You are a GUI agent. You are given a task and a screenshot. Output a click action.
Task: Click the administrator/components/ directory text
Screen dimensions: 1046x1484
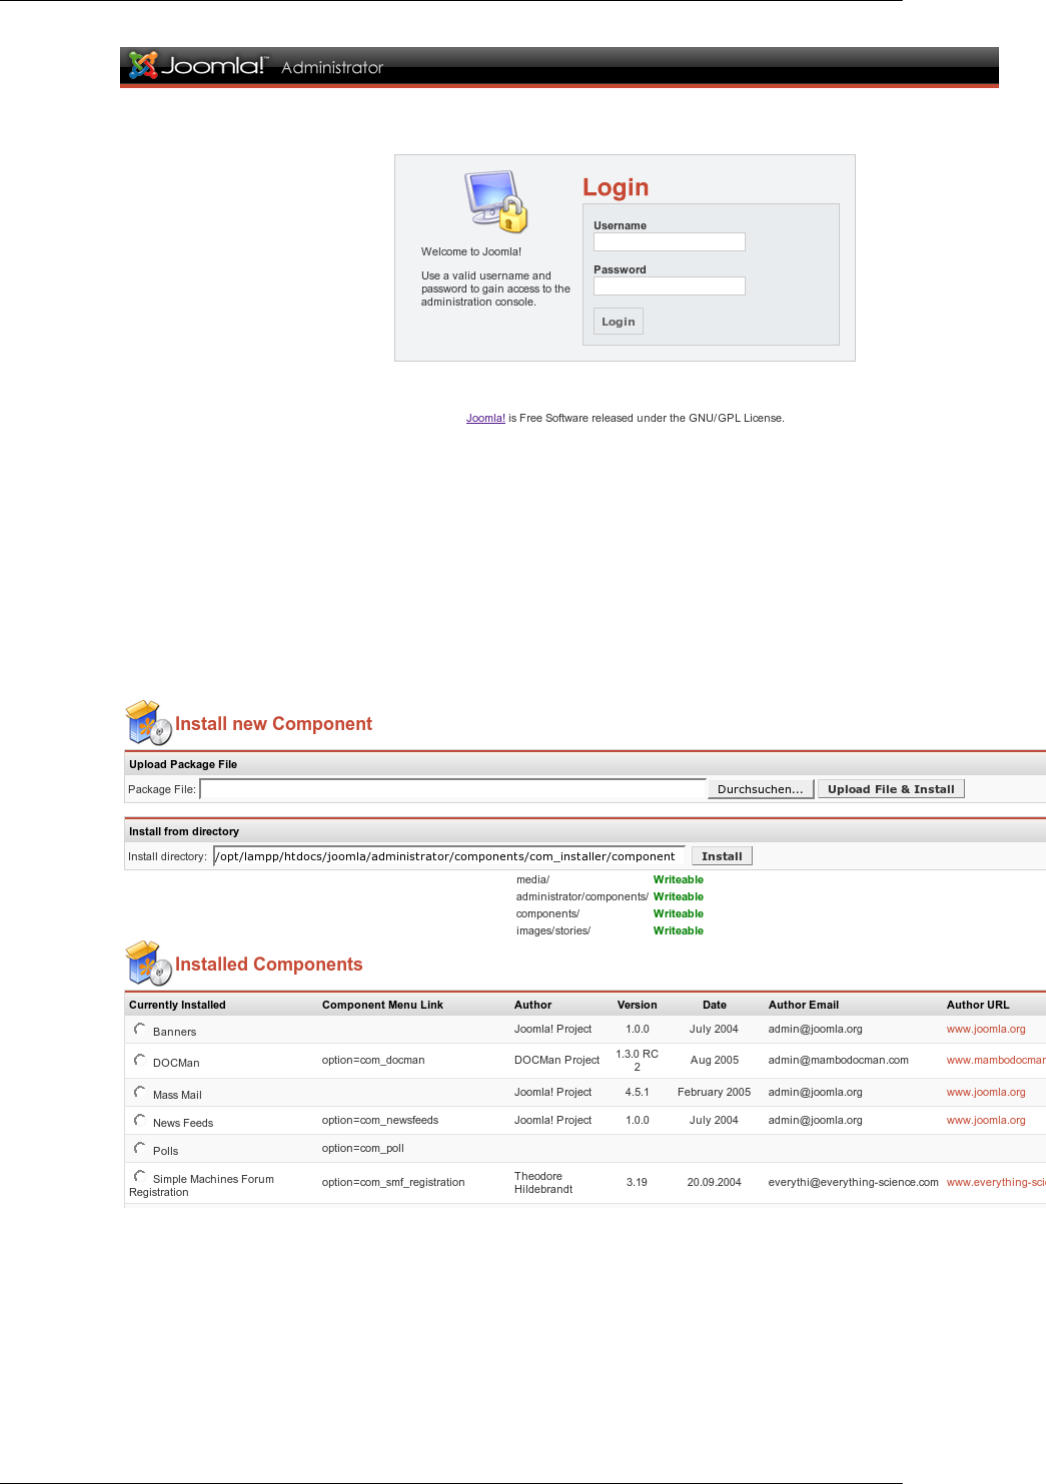coord(582,897)
